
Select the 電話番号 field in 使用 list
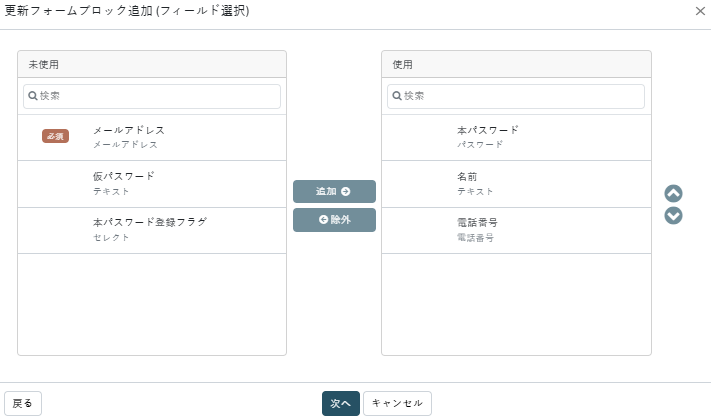tap(516, 230)
